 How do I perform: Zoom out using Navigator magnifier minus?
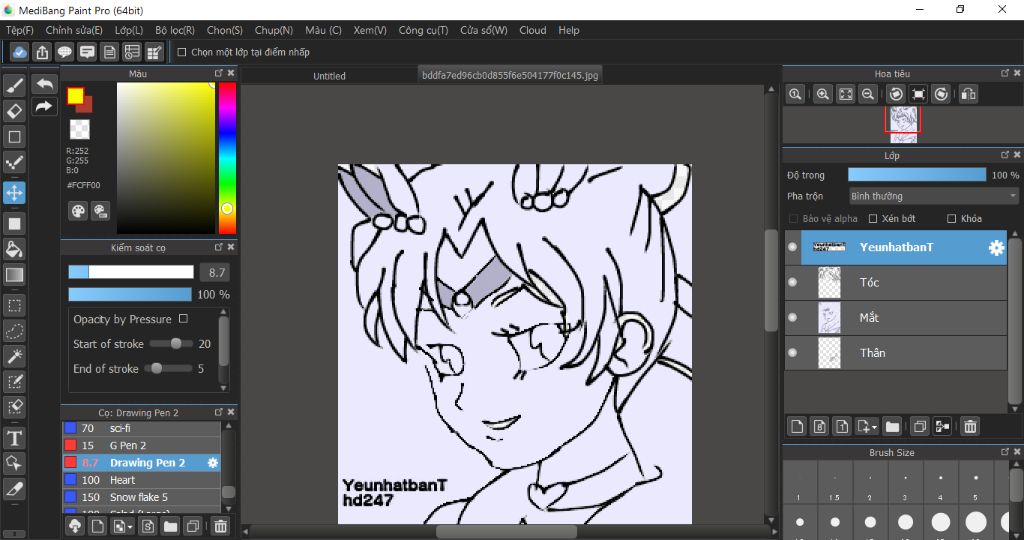point(867,94)
